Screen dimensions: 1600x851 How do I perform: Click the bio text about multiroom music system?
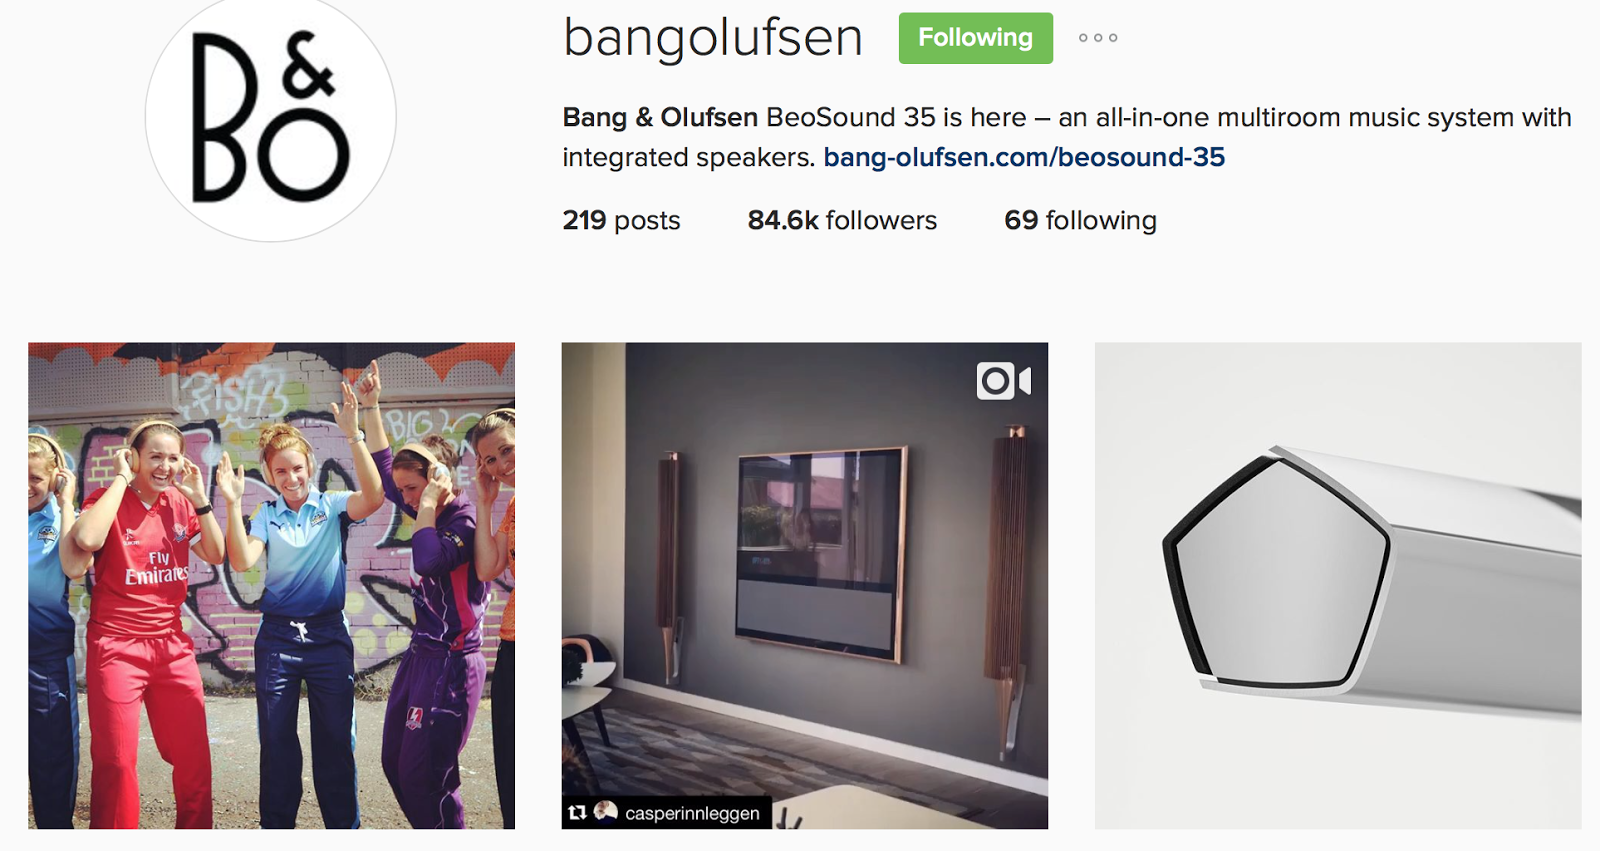[1067, 137]
